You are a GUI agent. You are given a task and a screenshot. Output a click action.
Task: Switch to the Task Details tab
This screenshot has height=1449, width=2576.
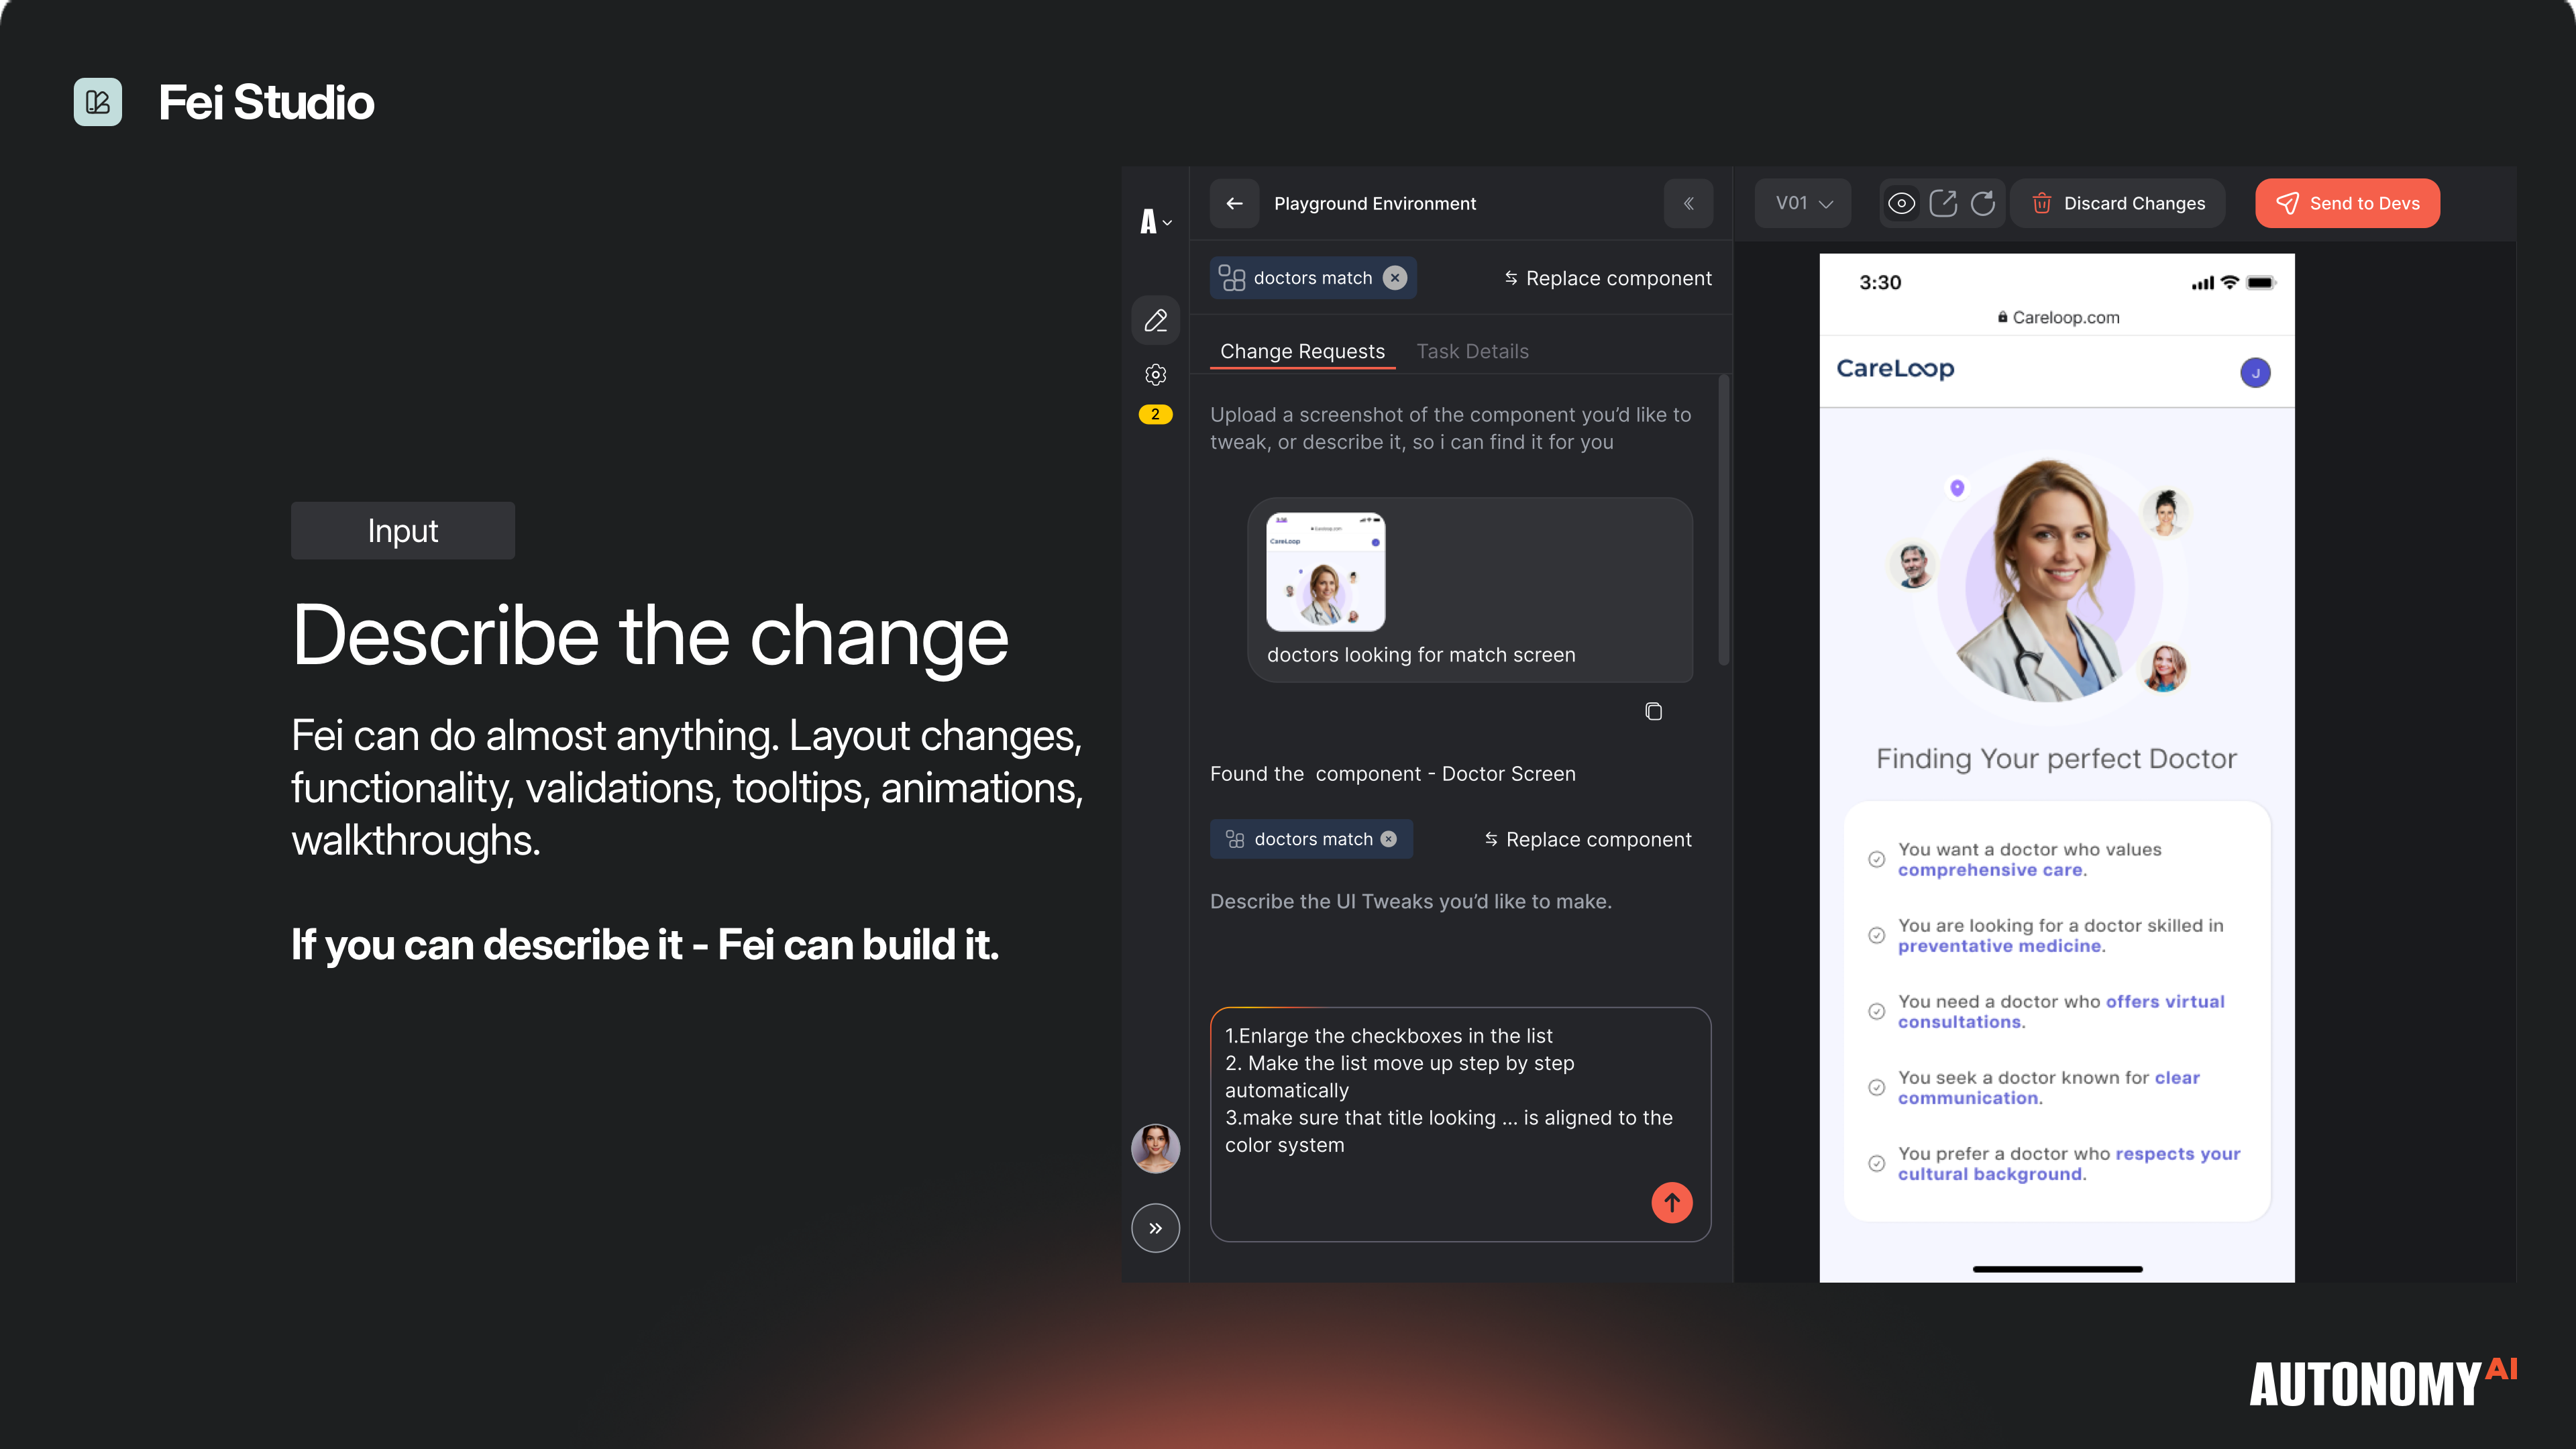tap(1472, 351)
